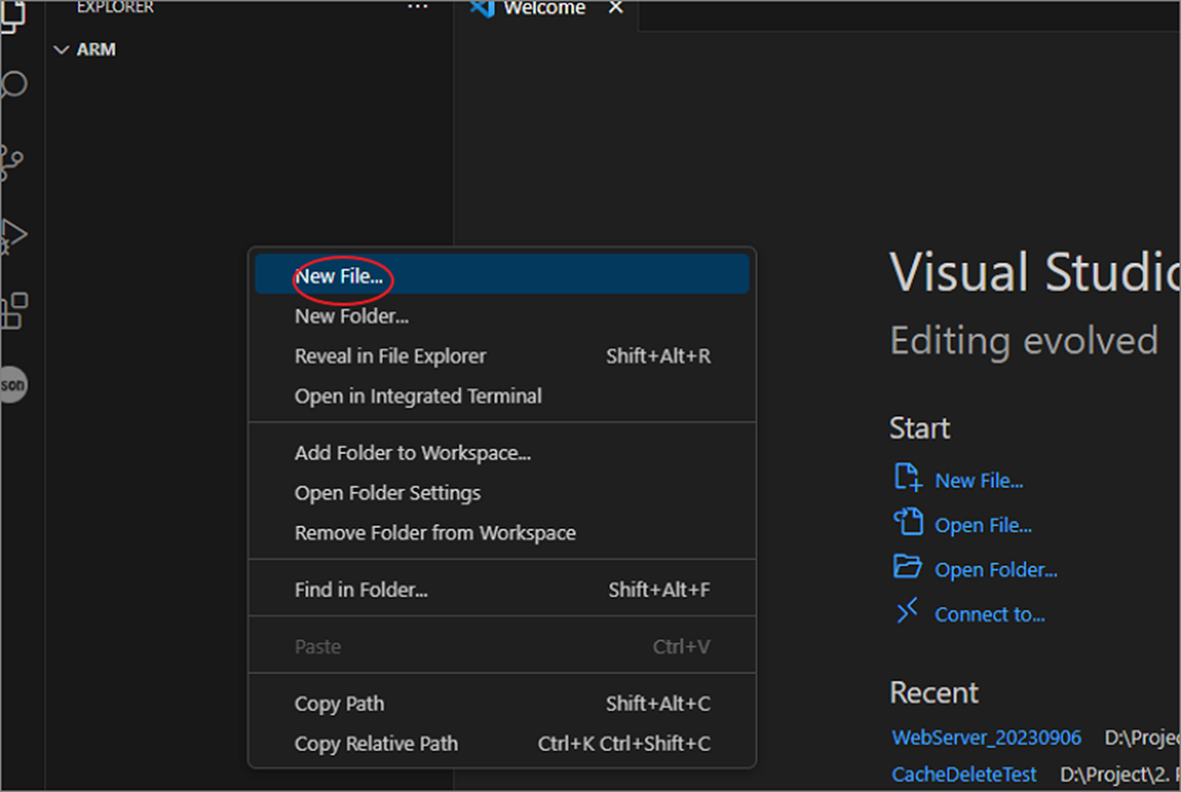
Task: Choose Copy Relative Path menu entry
Action: coord(502,744)
